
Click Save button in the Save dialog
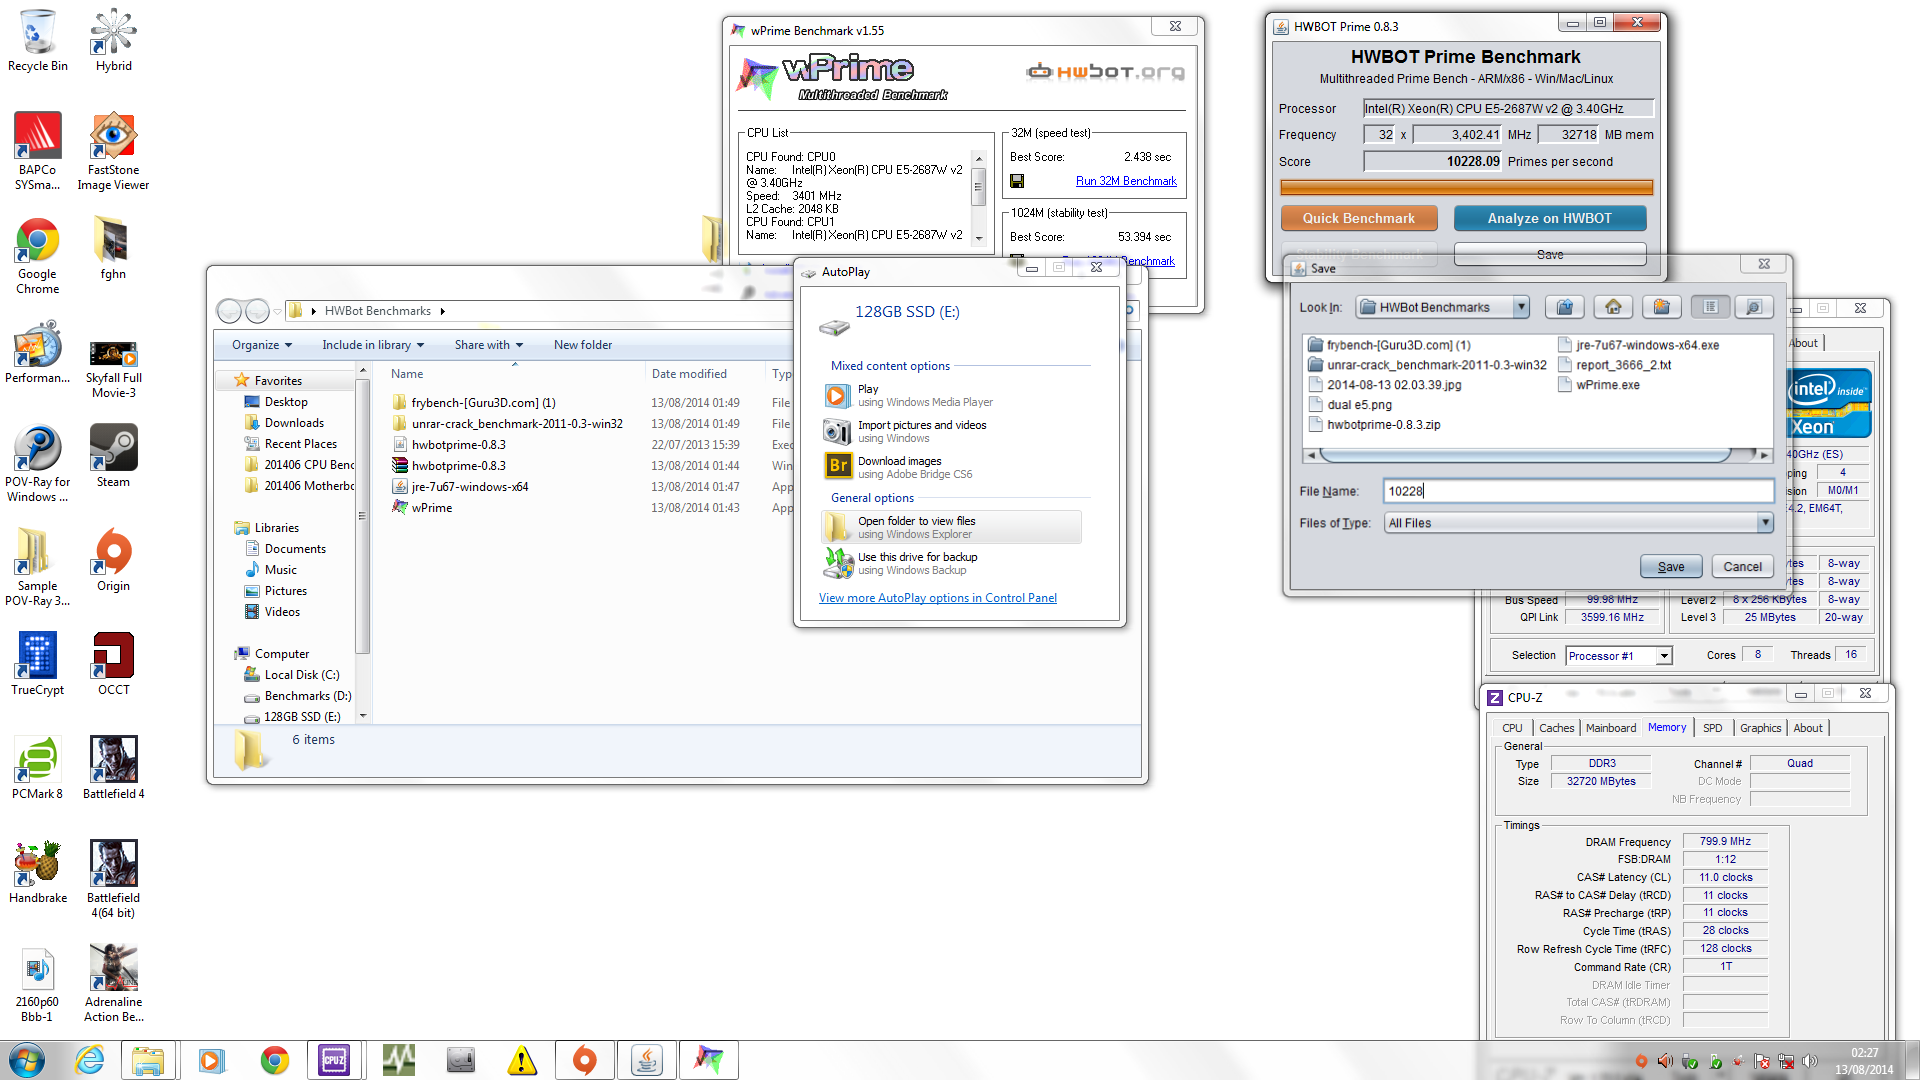(1671, 566)
